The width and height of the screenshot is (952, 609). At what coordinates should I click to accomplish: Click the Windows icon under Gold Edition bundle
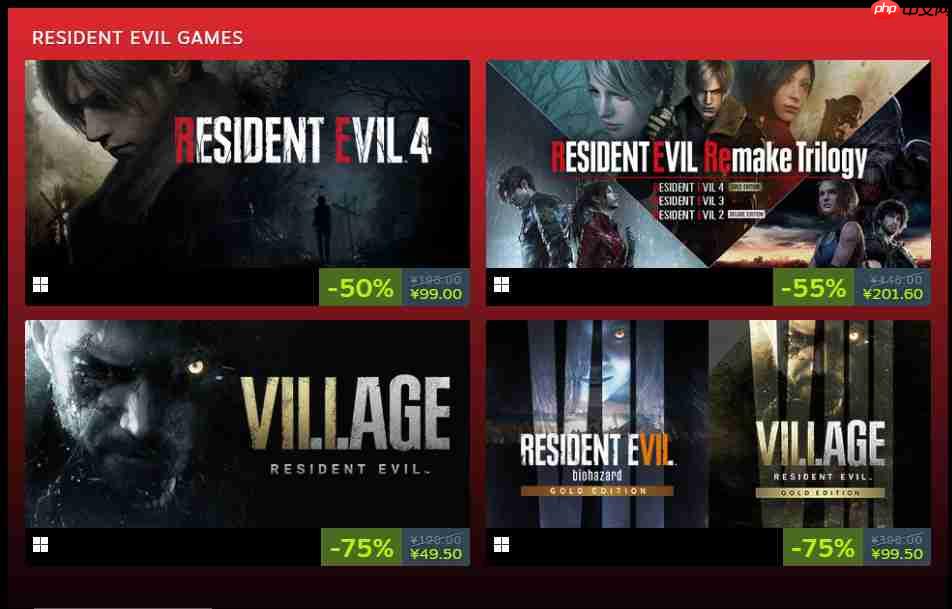point(502,545)
